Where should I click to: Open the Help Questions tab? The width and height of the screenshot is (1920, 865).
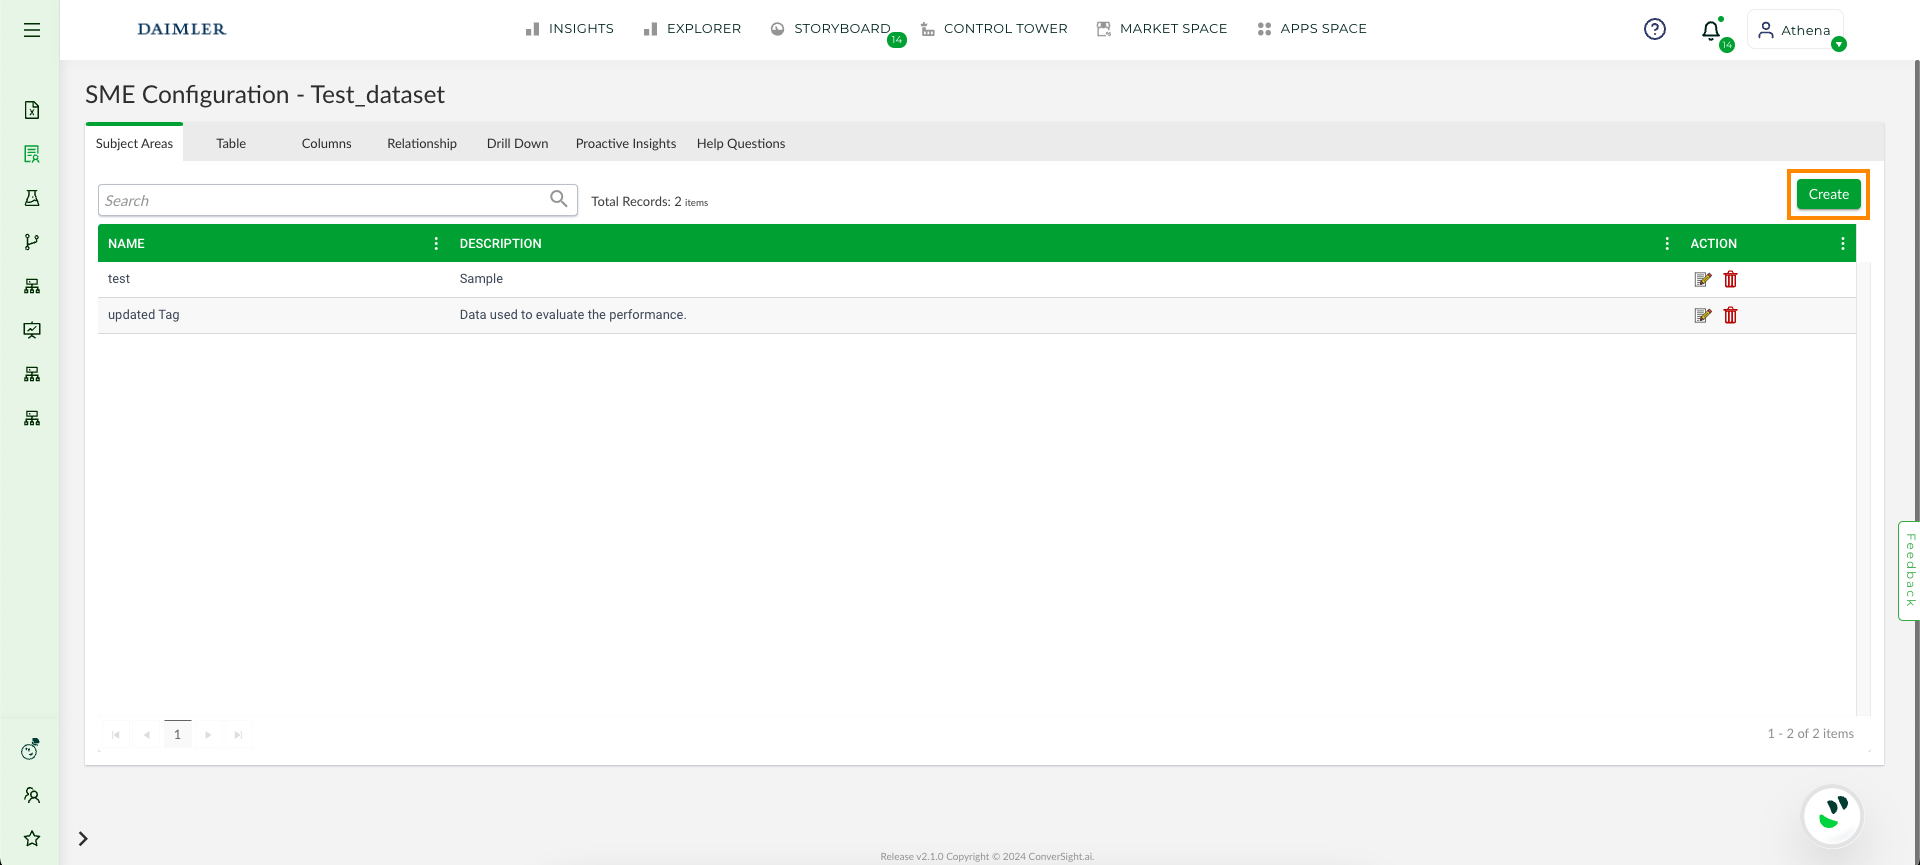(x=741, y=143)
